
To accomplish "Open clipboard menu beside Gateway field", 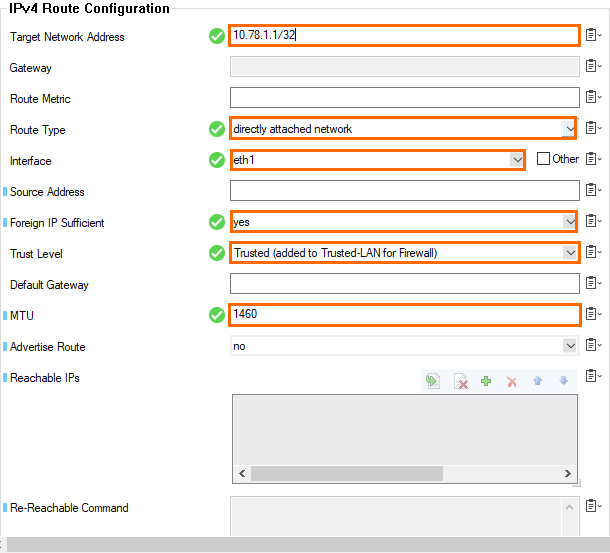I will coord(593,66).
